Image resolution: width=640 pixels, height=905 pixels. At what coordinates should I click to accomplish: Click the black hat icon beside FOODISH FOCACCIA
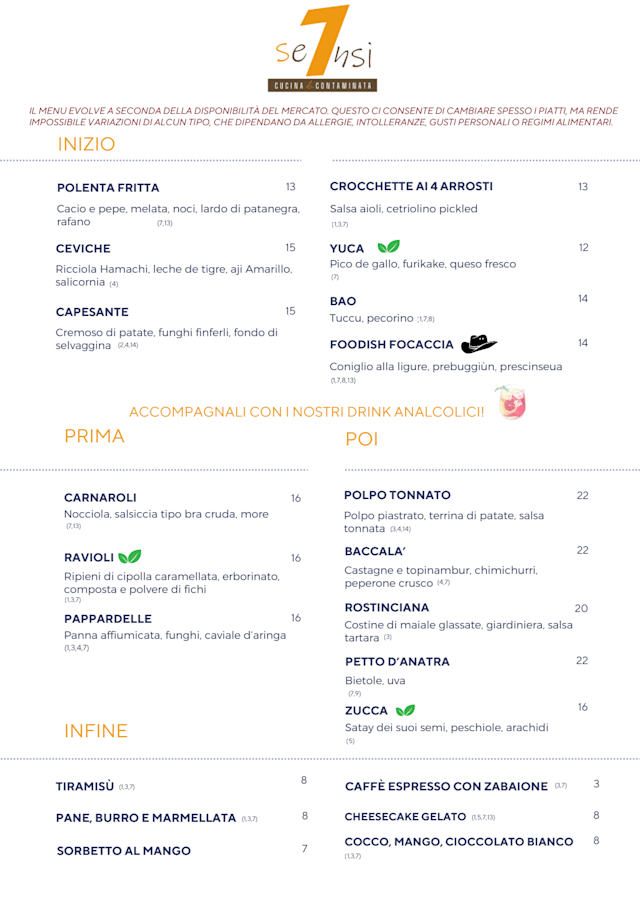[479, 344]
